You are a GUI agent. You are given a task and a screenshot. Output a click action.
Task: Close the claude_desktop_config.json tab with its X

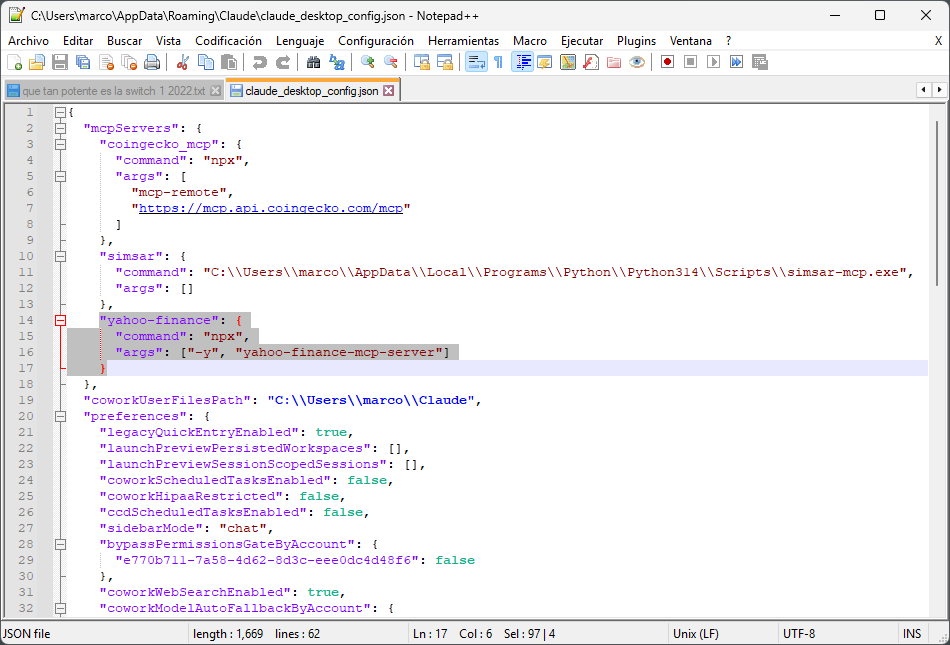click(388, 91)
